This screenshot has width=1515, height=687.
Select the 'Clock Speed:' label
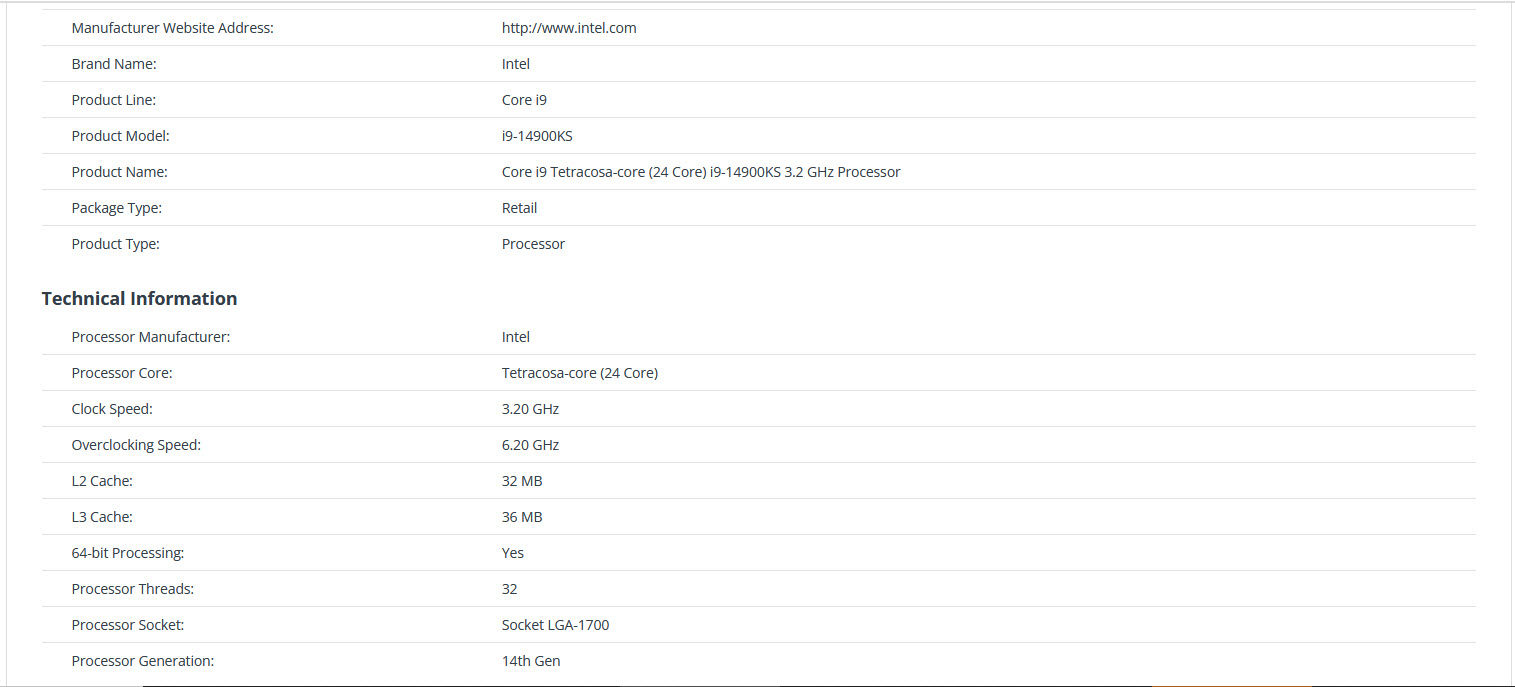pyautogui.click(x=112, y=409)
